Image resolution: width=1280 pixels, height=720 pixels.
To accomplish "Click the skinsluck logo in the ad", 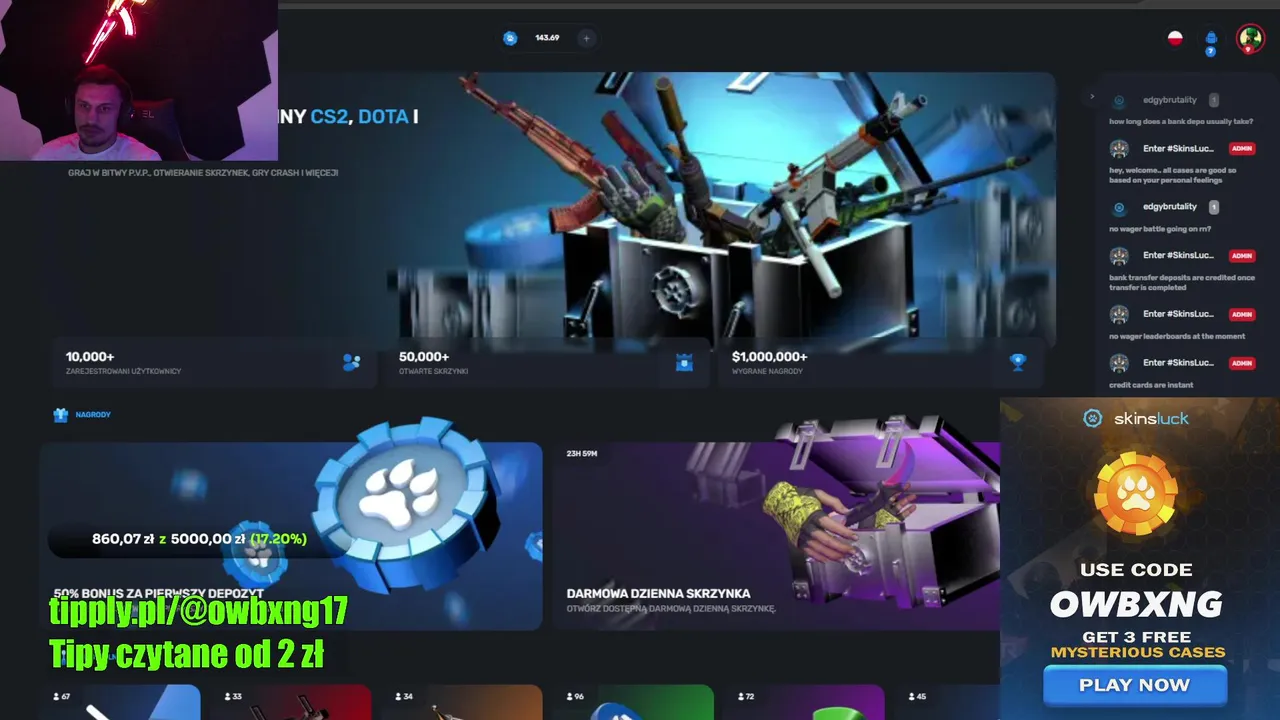I will (x=1136, y=418).
